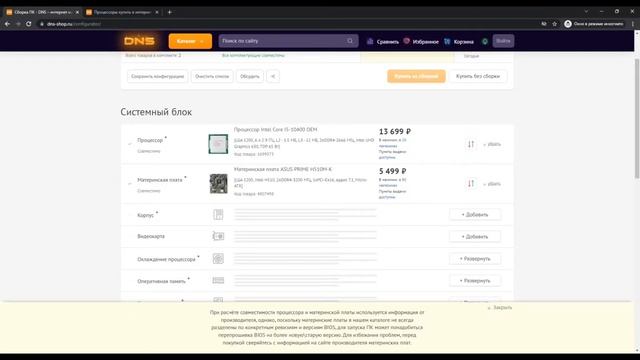Viewport: 640px width, 360px height.
Task: Close the Процессоры browser tab
Action: (x=157, y=12)
